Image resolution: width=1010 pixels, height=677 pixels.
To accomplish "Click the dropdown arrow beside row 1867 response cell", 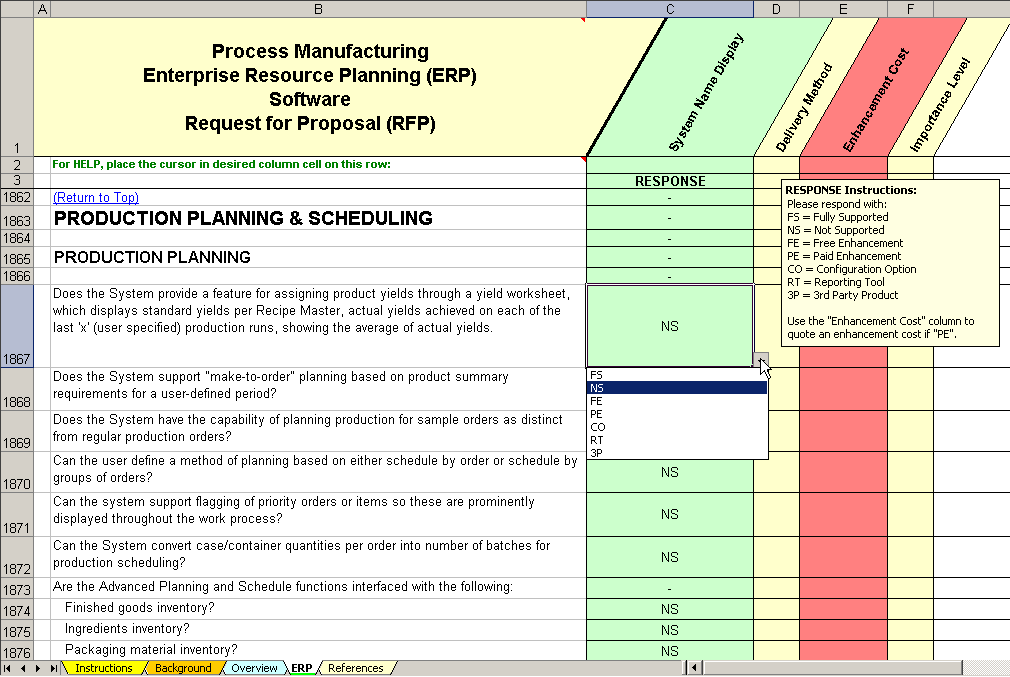I will click(x=761, y=360).
